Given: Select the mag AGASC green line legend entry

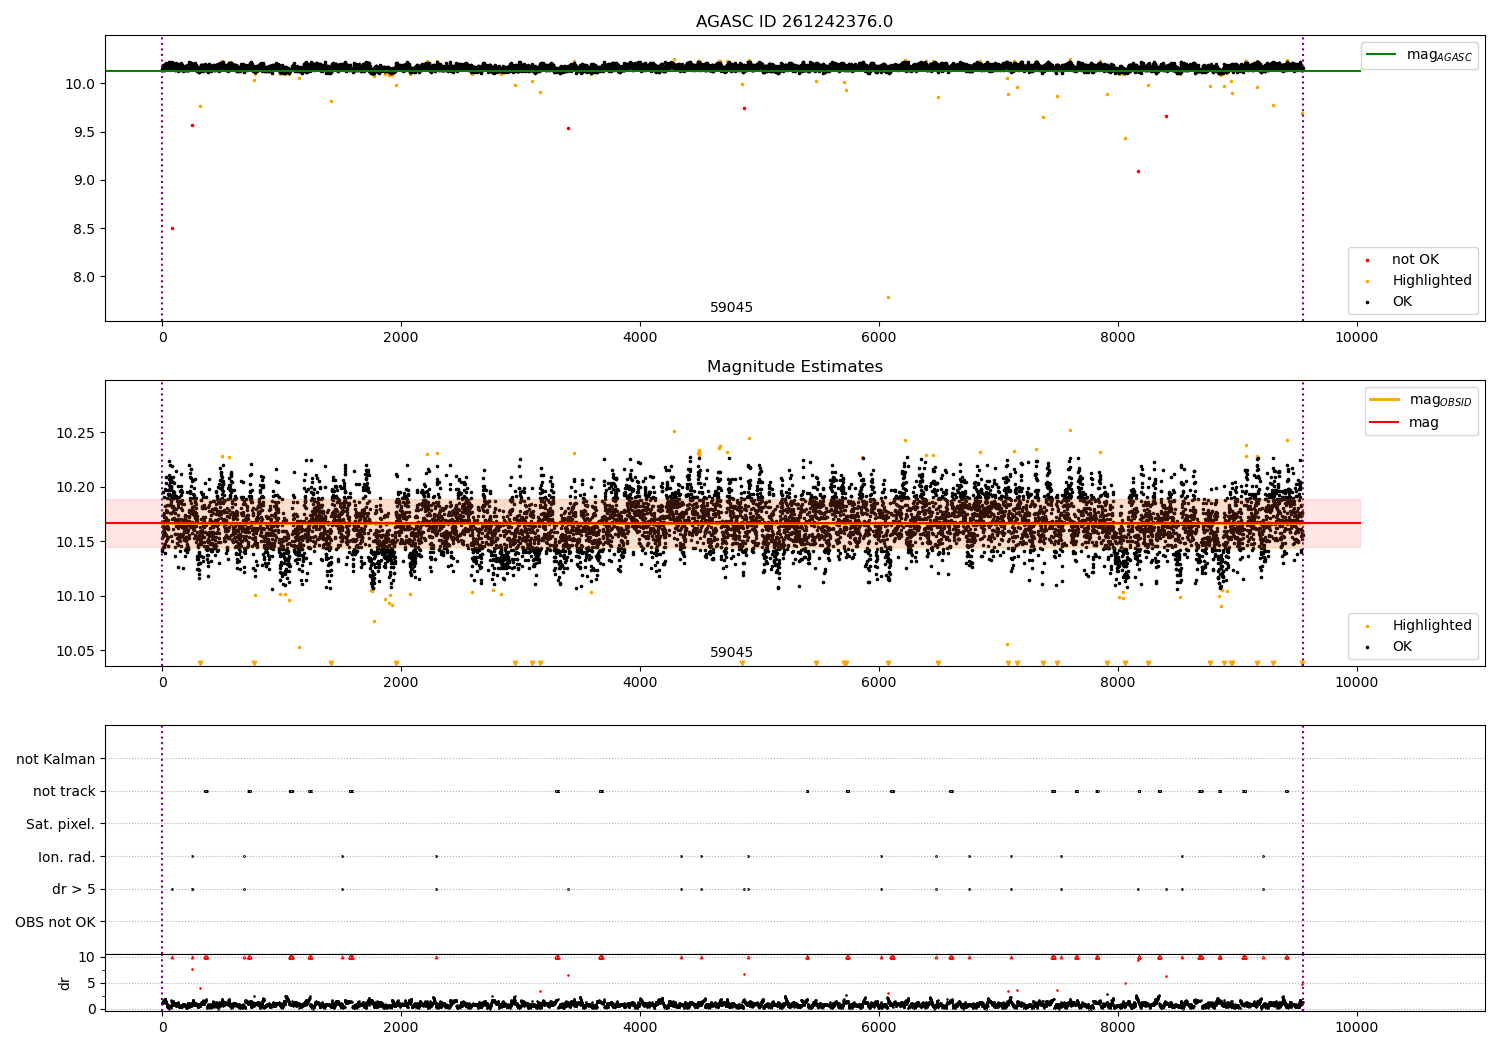Looking at the screenshot, I should (x=1419, y=55).
